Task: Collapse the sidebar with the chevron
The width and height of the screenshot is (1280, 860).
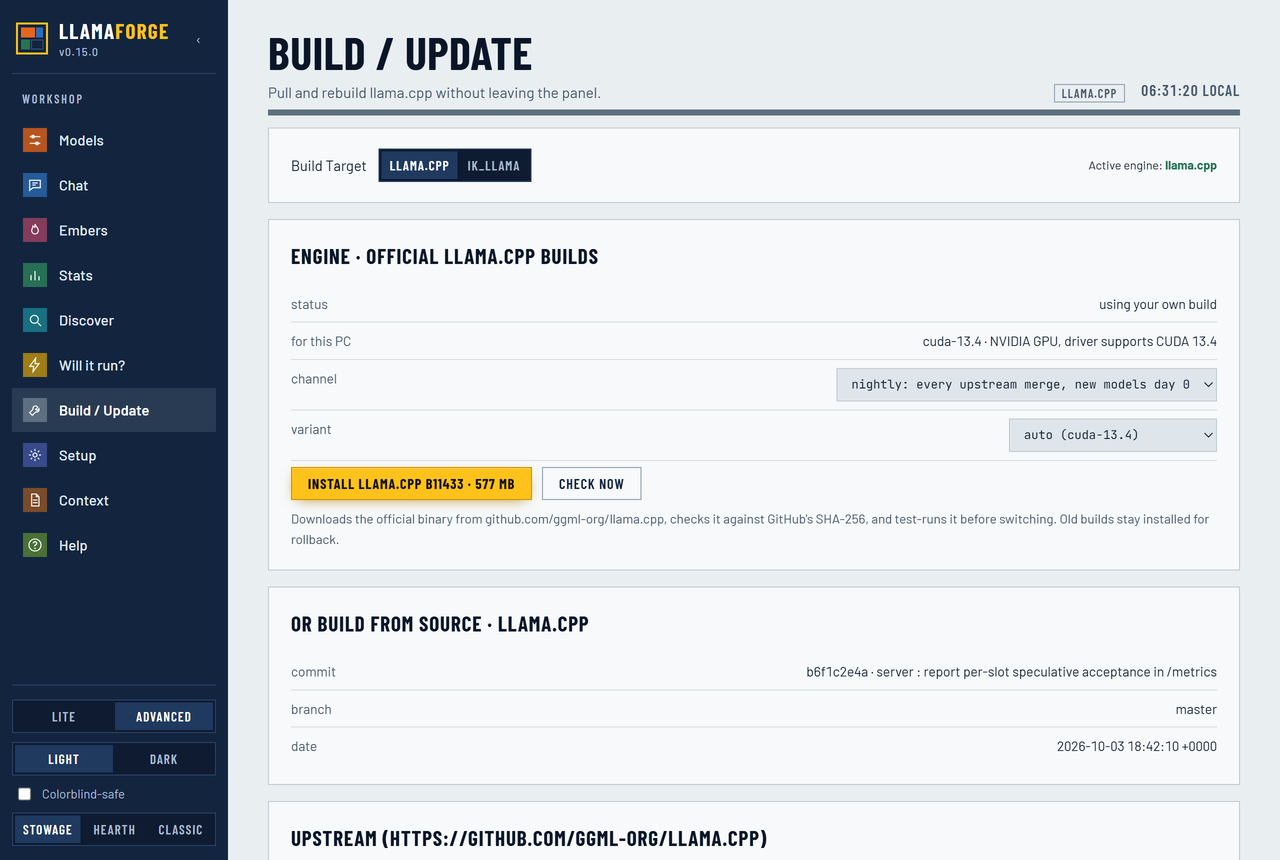Action: pyautogui.click(x=198, y=40)
